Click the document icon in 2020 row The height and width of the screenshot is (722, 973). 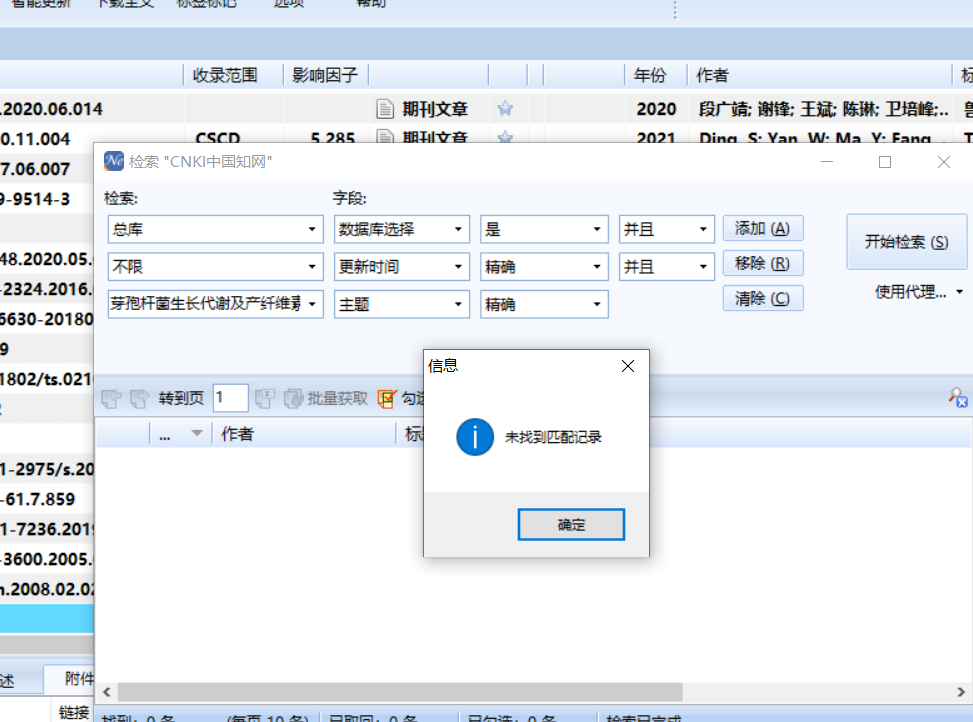click(x=385, y=109)
